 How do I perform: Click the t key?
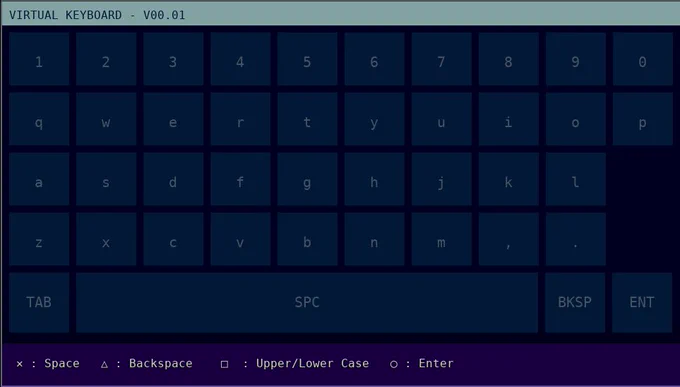(x=307, y=119)
